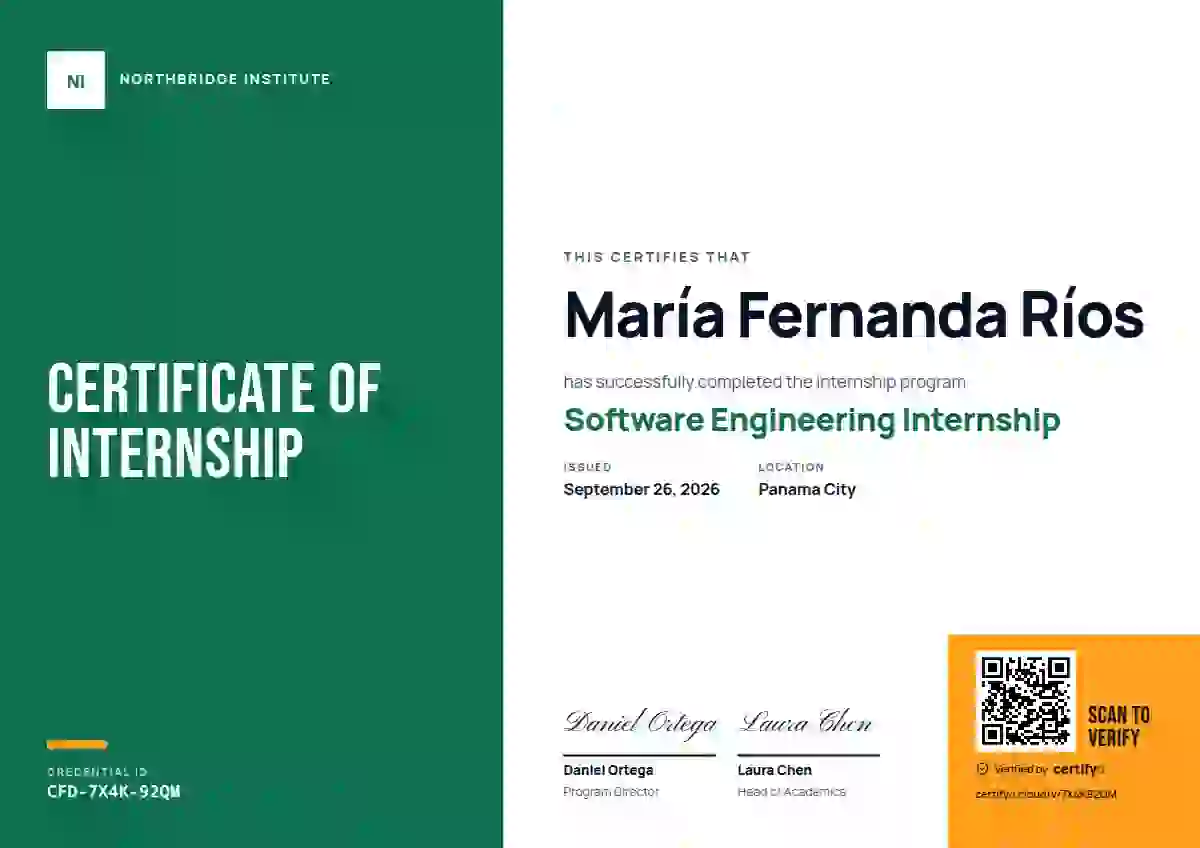The image size is (1200, 848).
Task: Click the 'CERTIFICATE OF INTERNSHIP' heading
Action: click(x=215, y=421)
